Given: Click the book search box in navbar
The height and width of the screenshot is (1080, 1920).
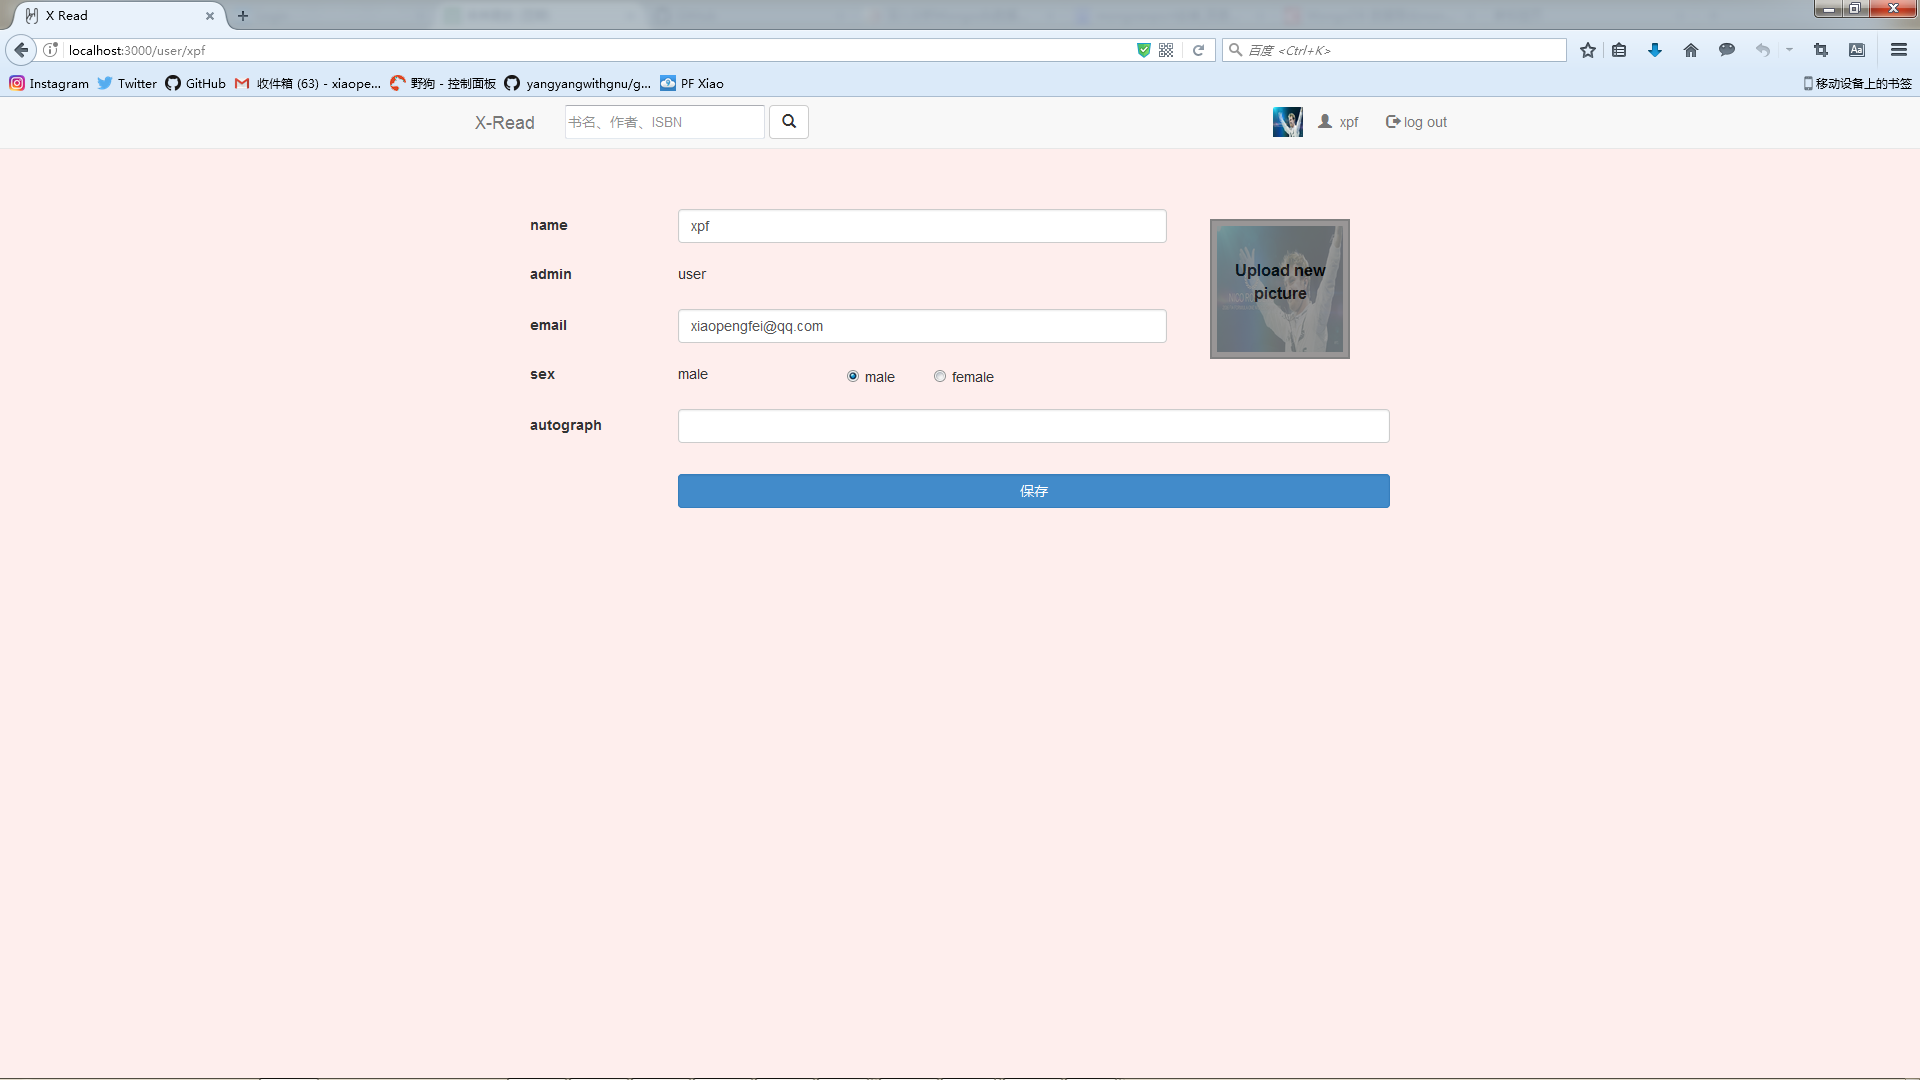Looking at the screenshot, I should point(665,122).
